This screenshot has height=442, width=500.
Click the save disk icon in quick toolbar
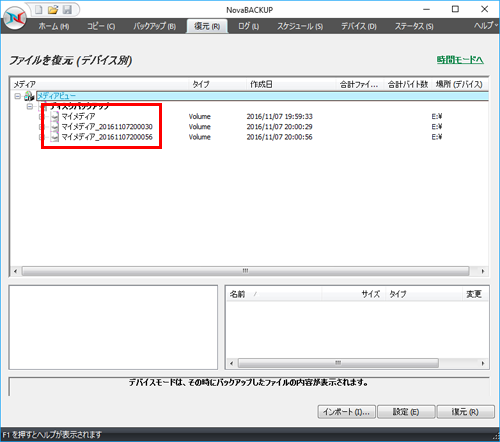pyautogui.click(x=67, y=10)
